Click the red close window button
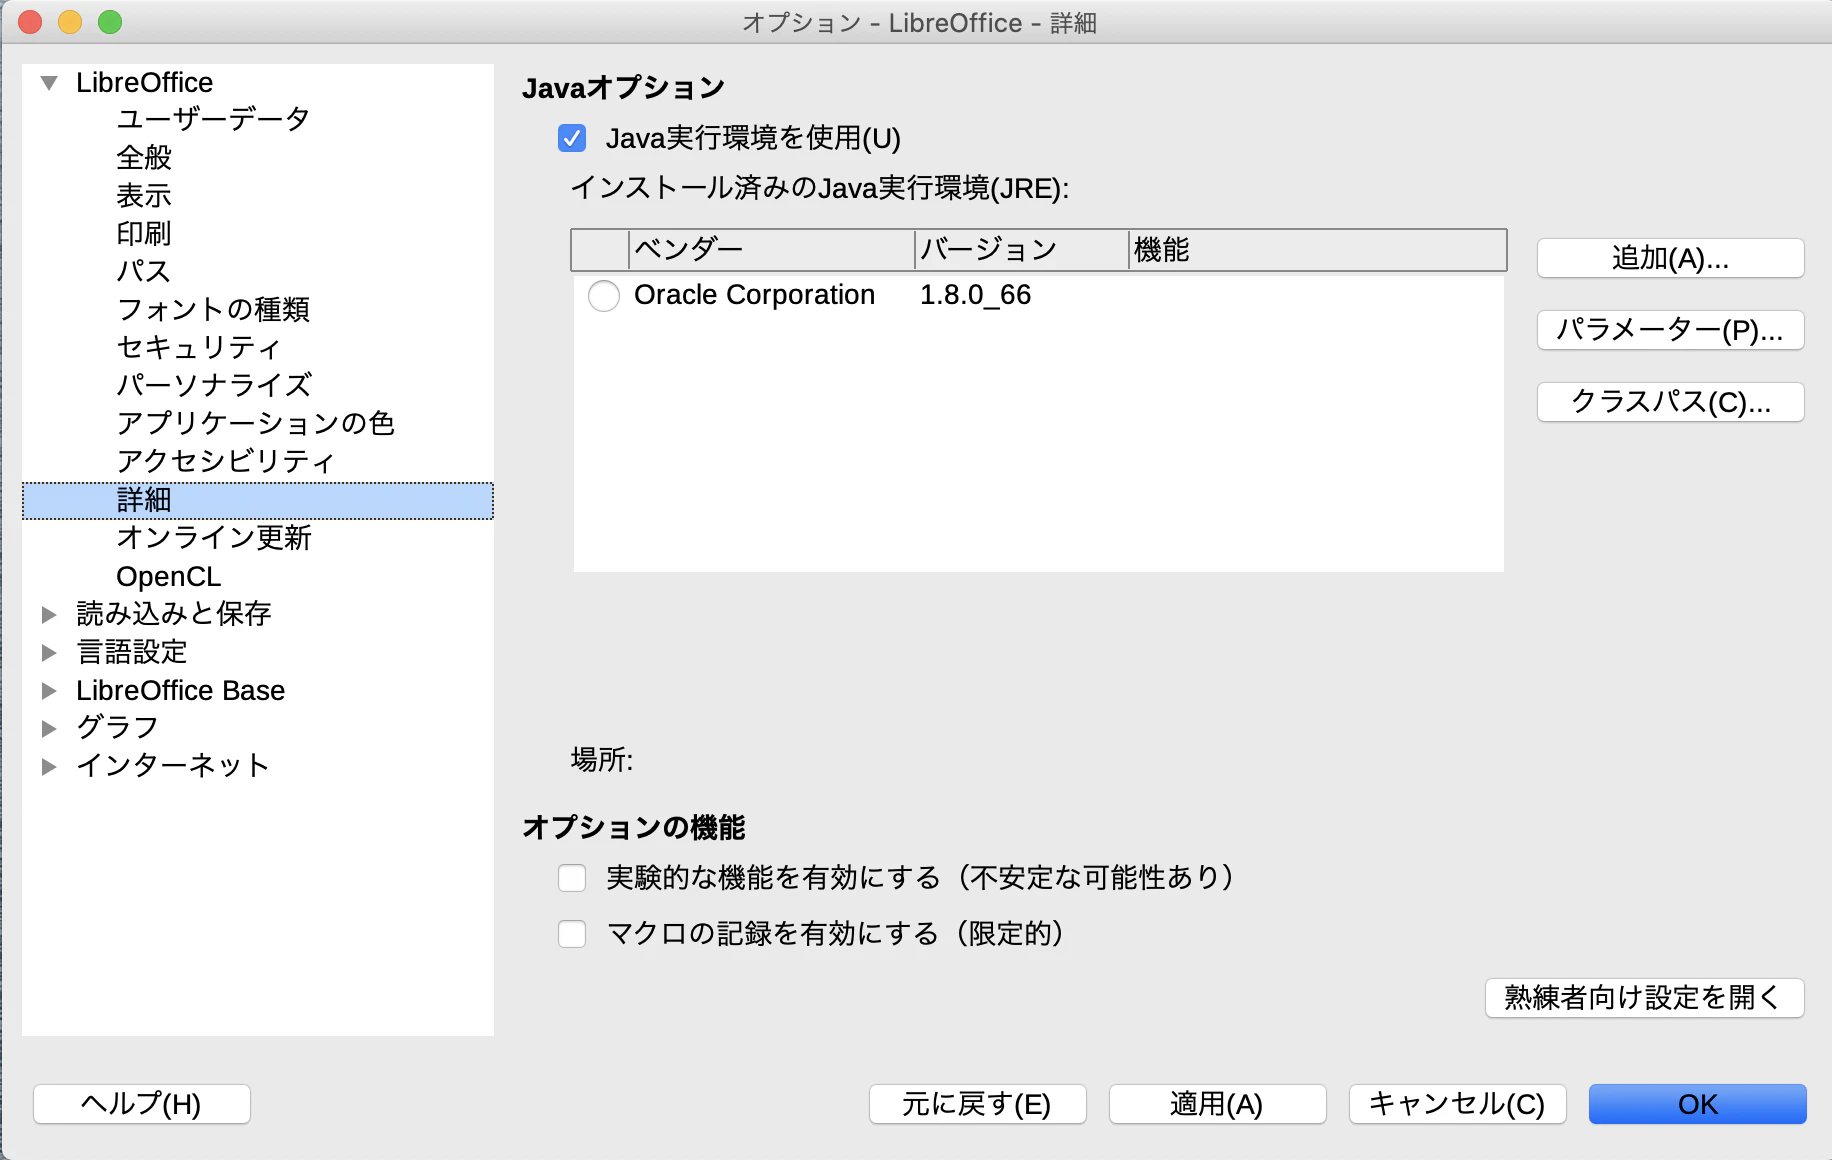Image resolution: width=1832 pixels, height=1160 pixels. (x=31, y=22)
